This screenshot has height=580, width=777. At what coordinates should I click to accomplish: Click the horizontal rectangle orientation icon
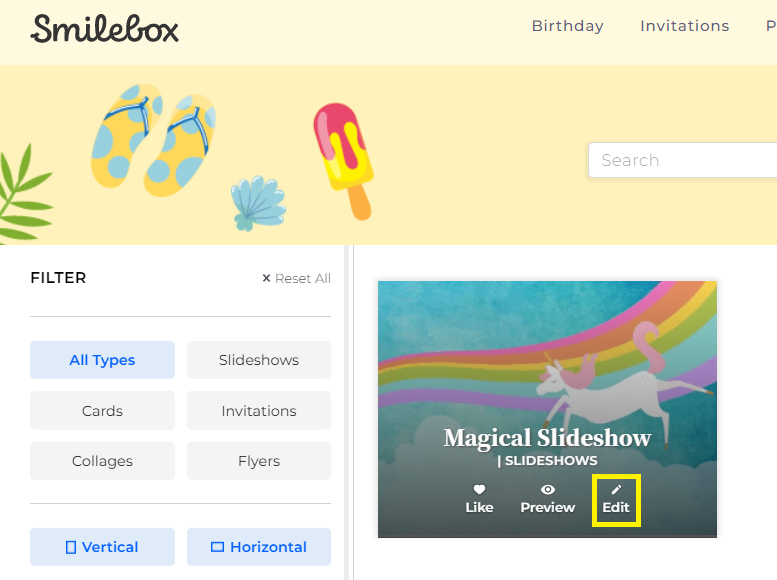pyautogui.click(x=218, y=547)
